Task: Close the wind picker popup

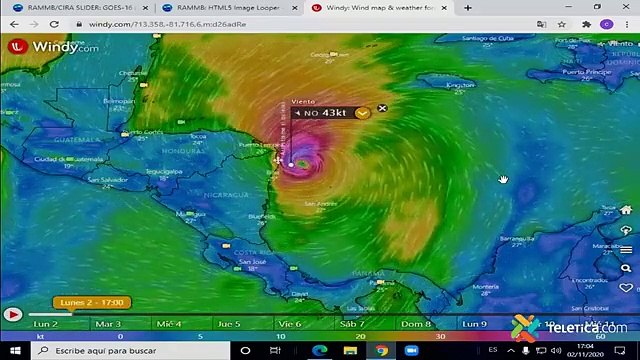Action: [382, 108]
